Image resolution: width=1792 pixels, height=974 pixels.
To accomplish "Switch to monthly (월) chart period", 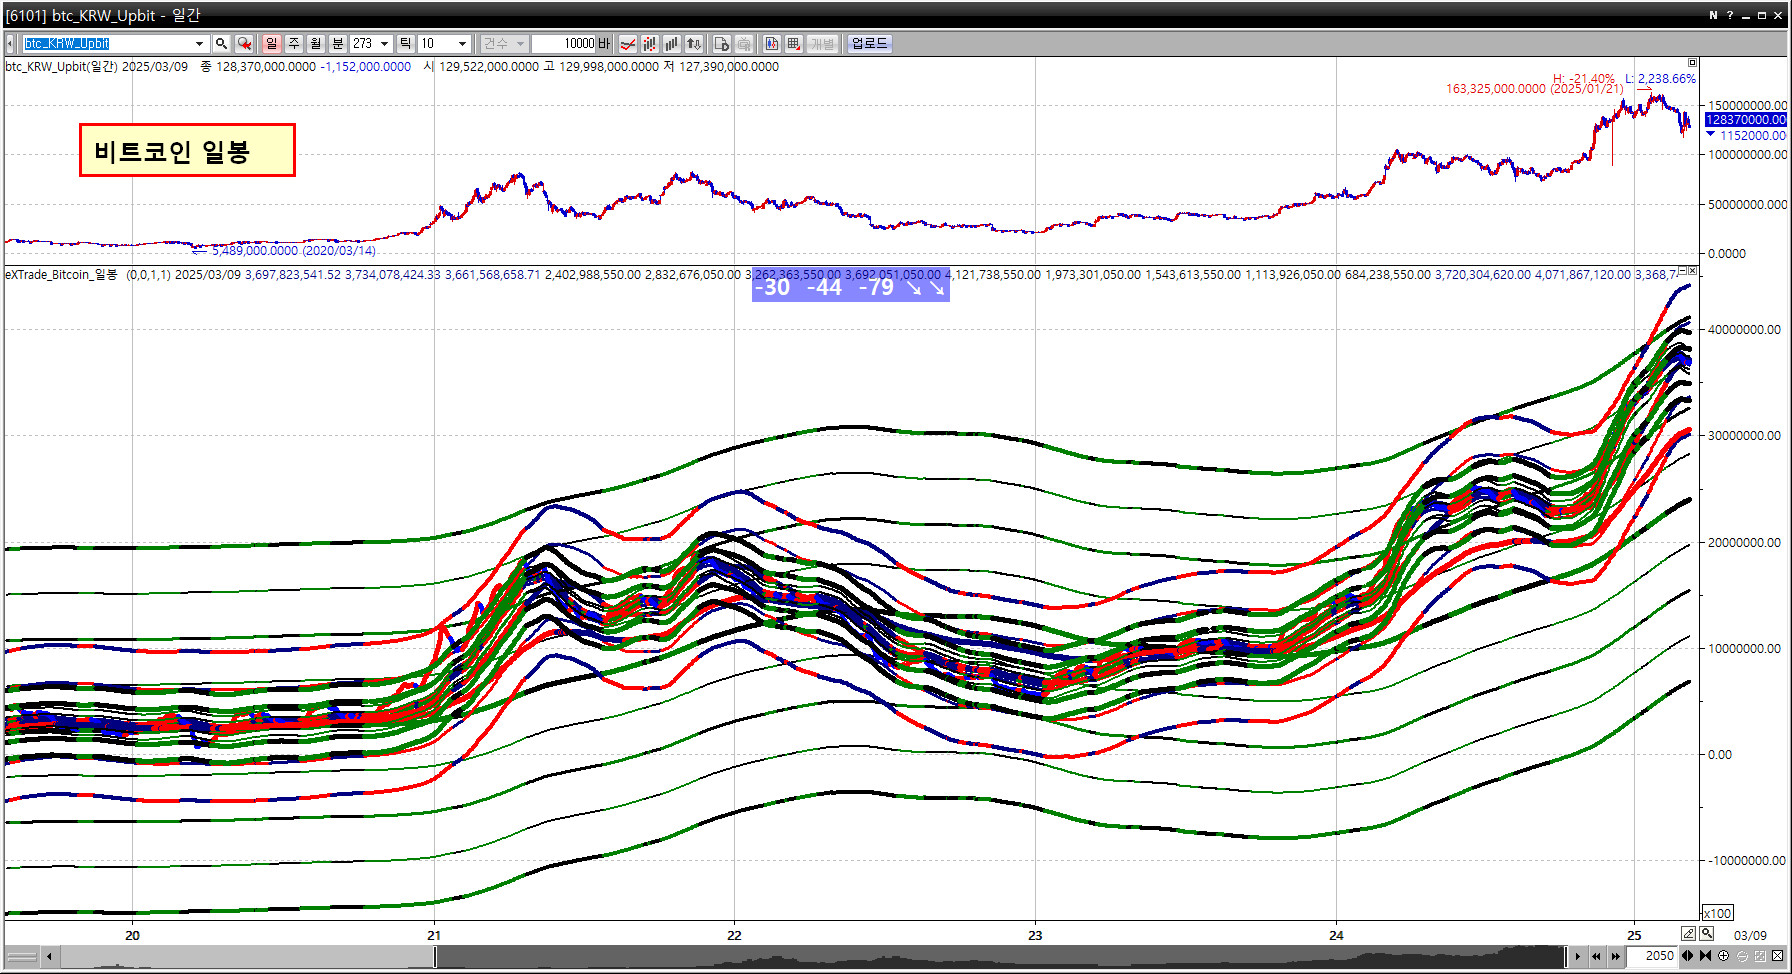I will (315, 44).
